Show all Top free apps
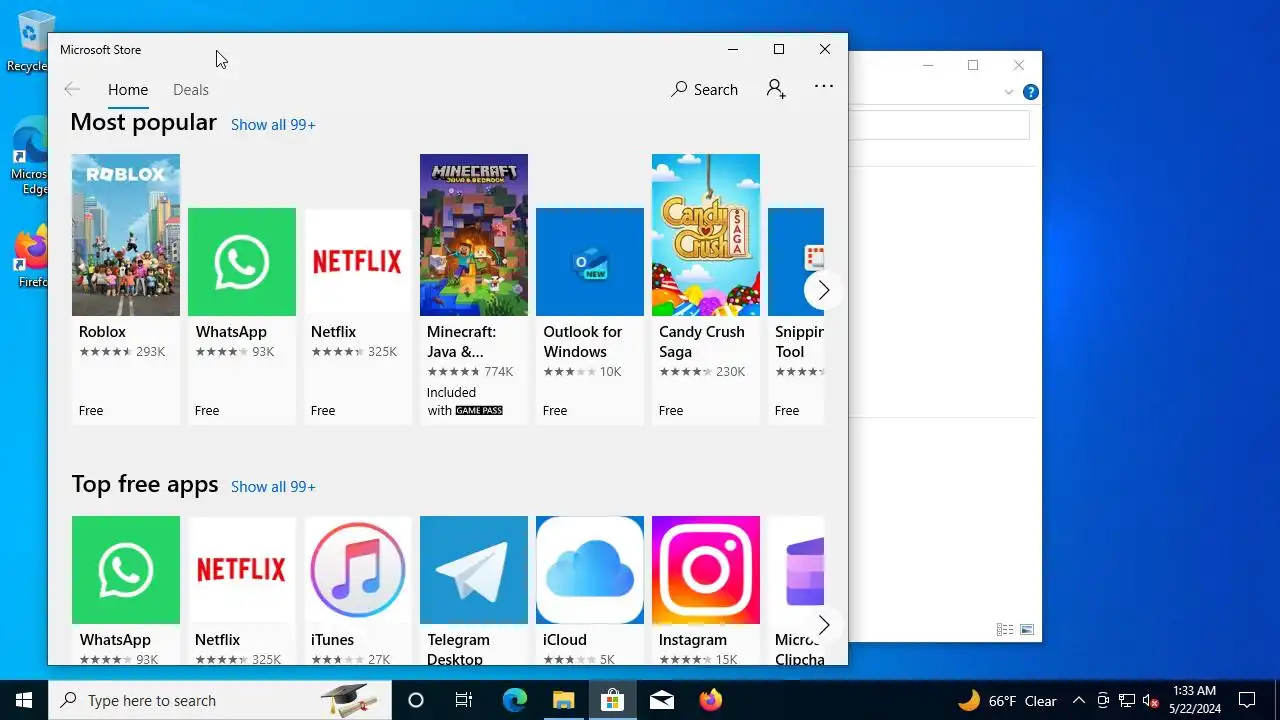1280x720 pixels. coord(273,487)
